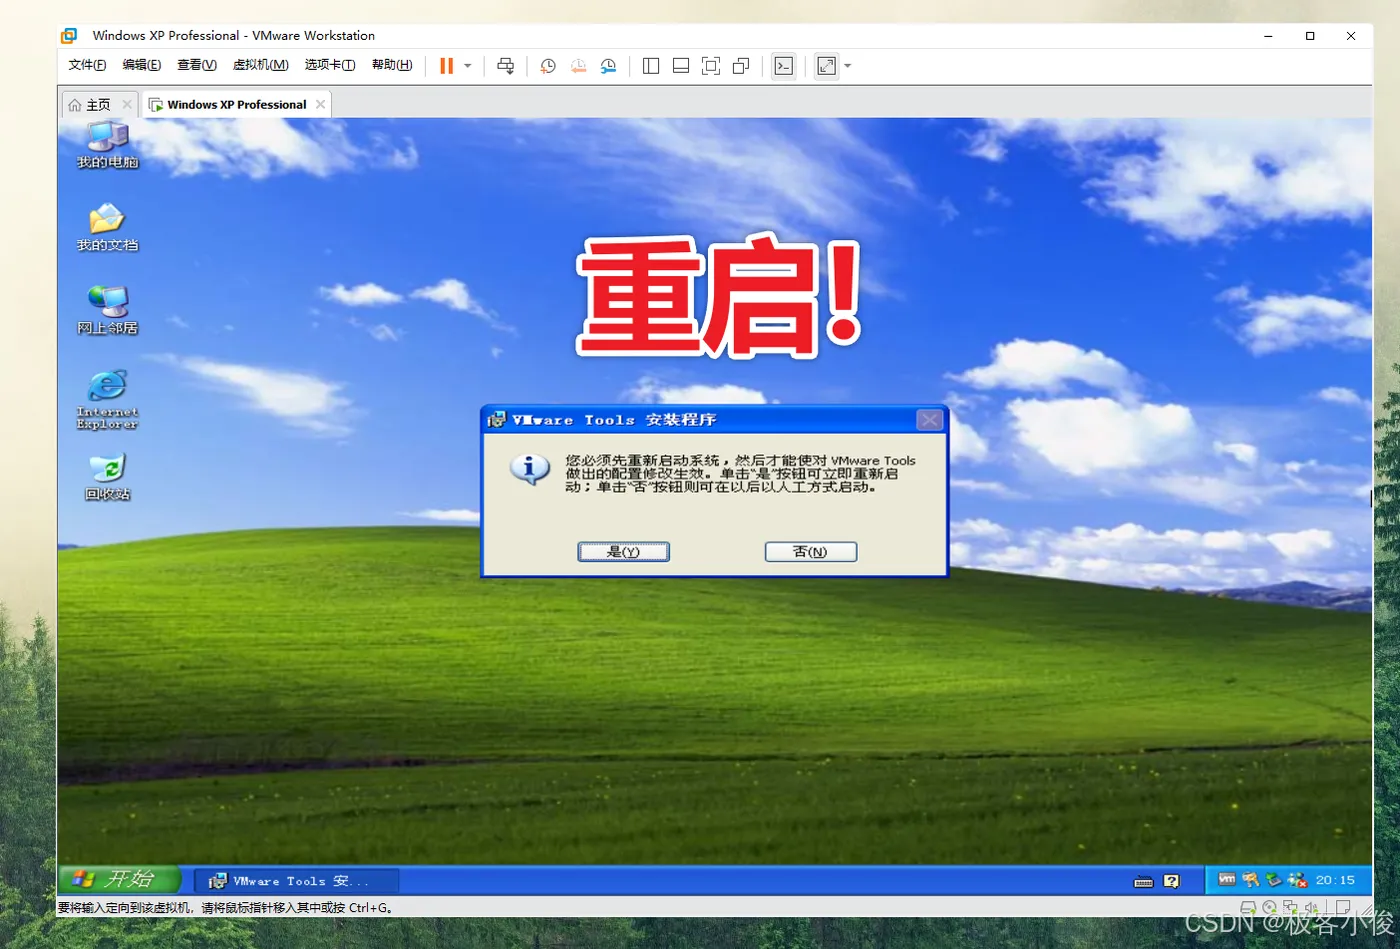Open the stretch display dropdown arrow

pyautogui.click(x=848, y=66)
